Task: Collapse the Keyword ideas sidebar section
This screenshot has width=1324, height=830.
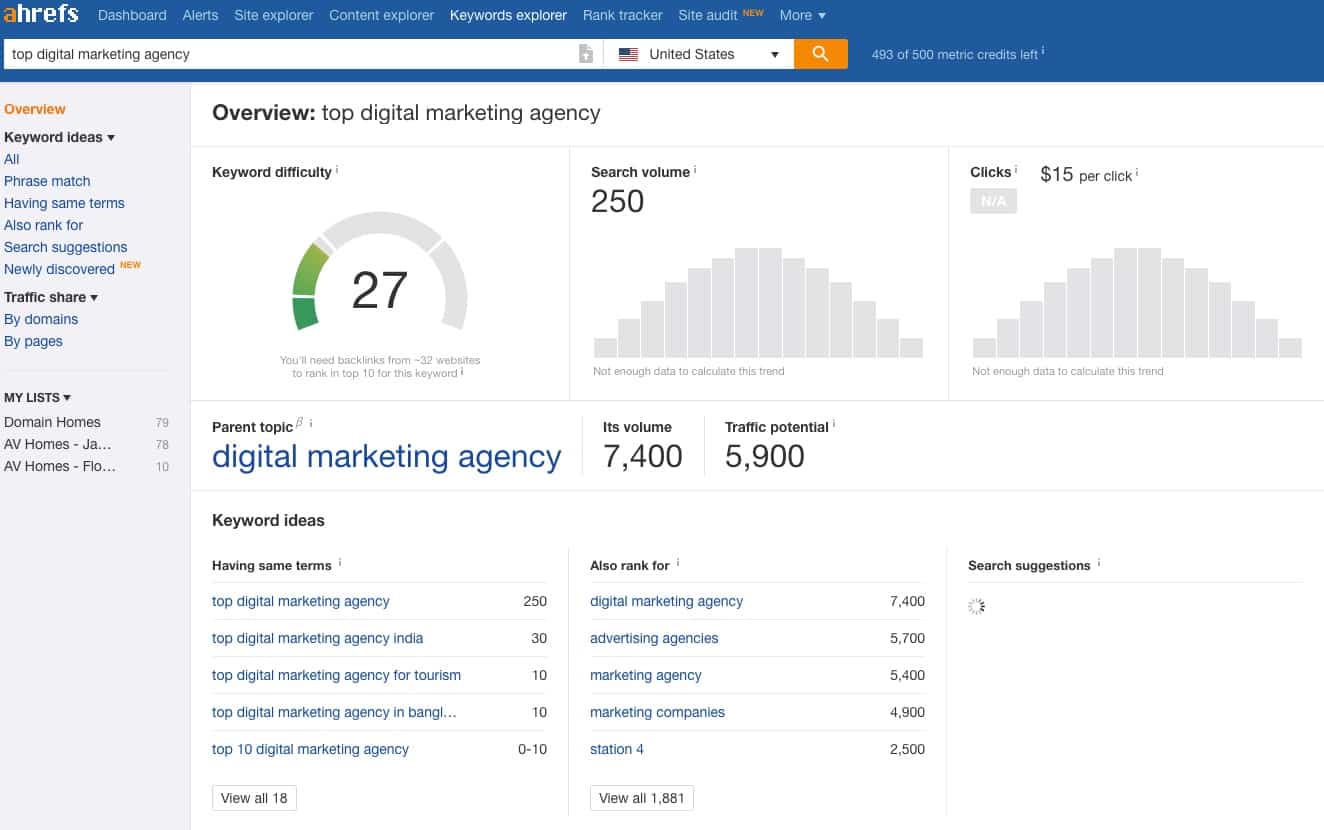Action: coord(59,137)
